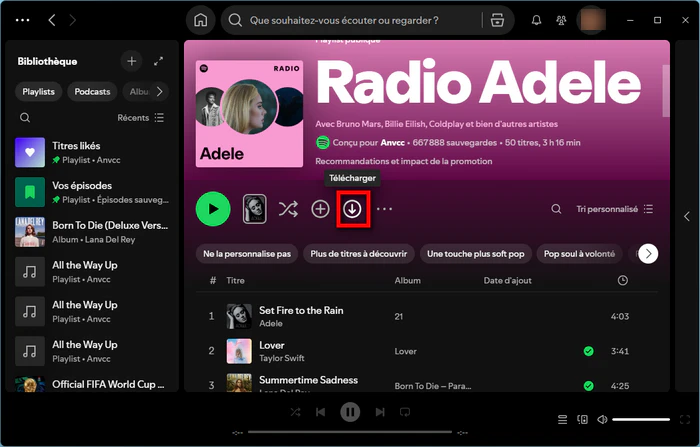Expand the right side panel chevron
Viewport: 700px width, 447px height.
click(687, 217)
